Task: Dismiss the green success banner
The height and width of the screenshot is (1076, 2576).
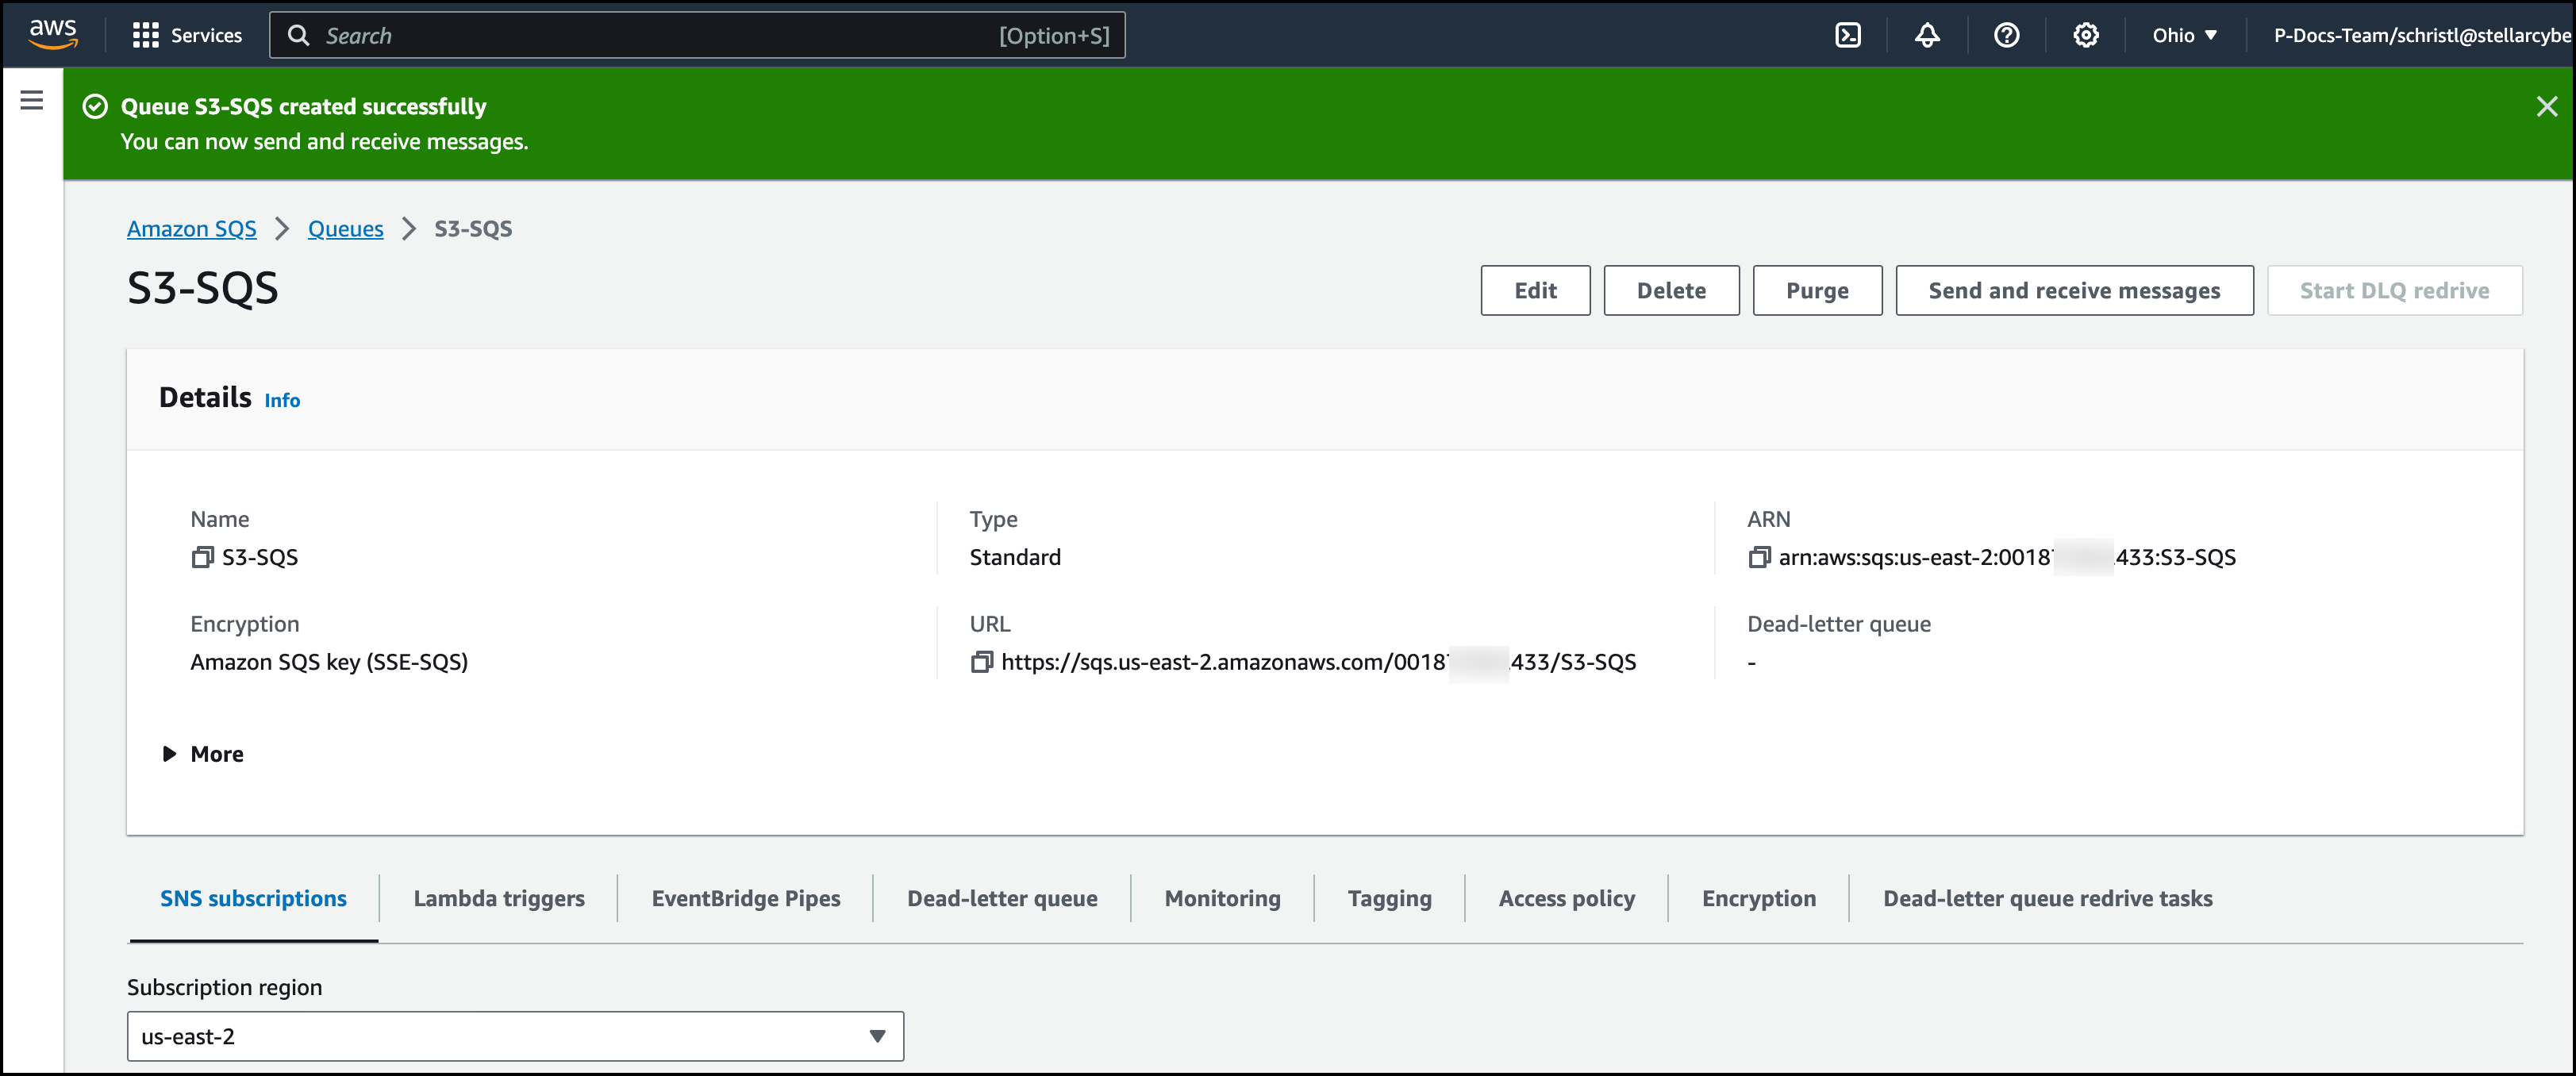Action: pos(2546,106)
